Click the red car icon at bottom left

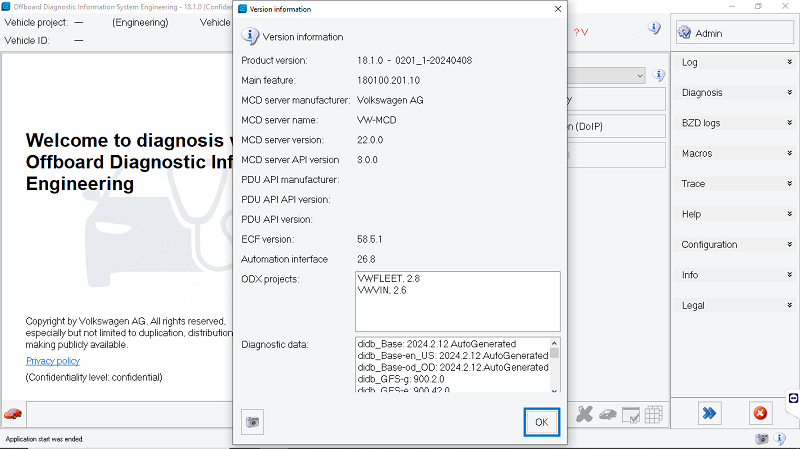point(13,414)
